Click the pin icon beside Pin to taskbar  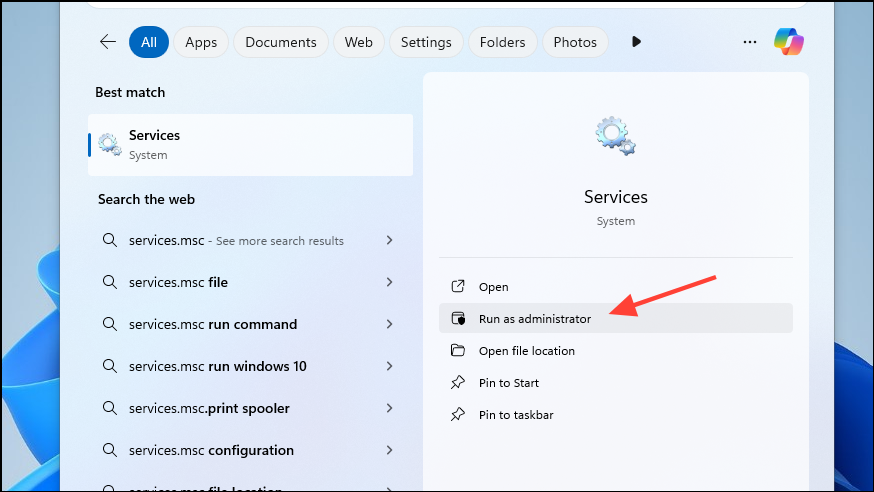tap(458, 415)
